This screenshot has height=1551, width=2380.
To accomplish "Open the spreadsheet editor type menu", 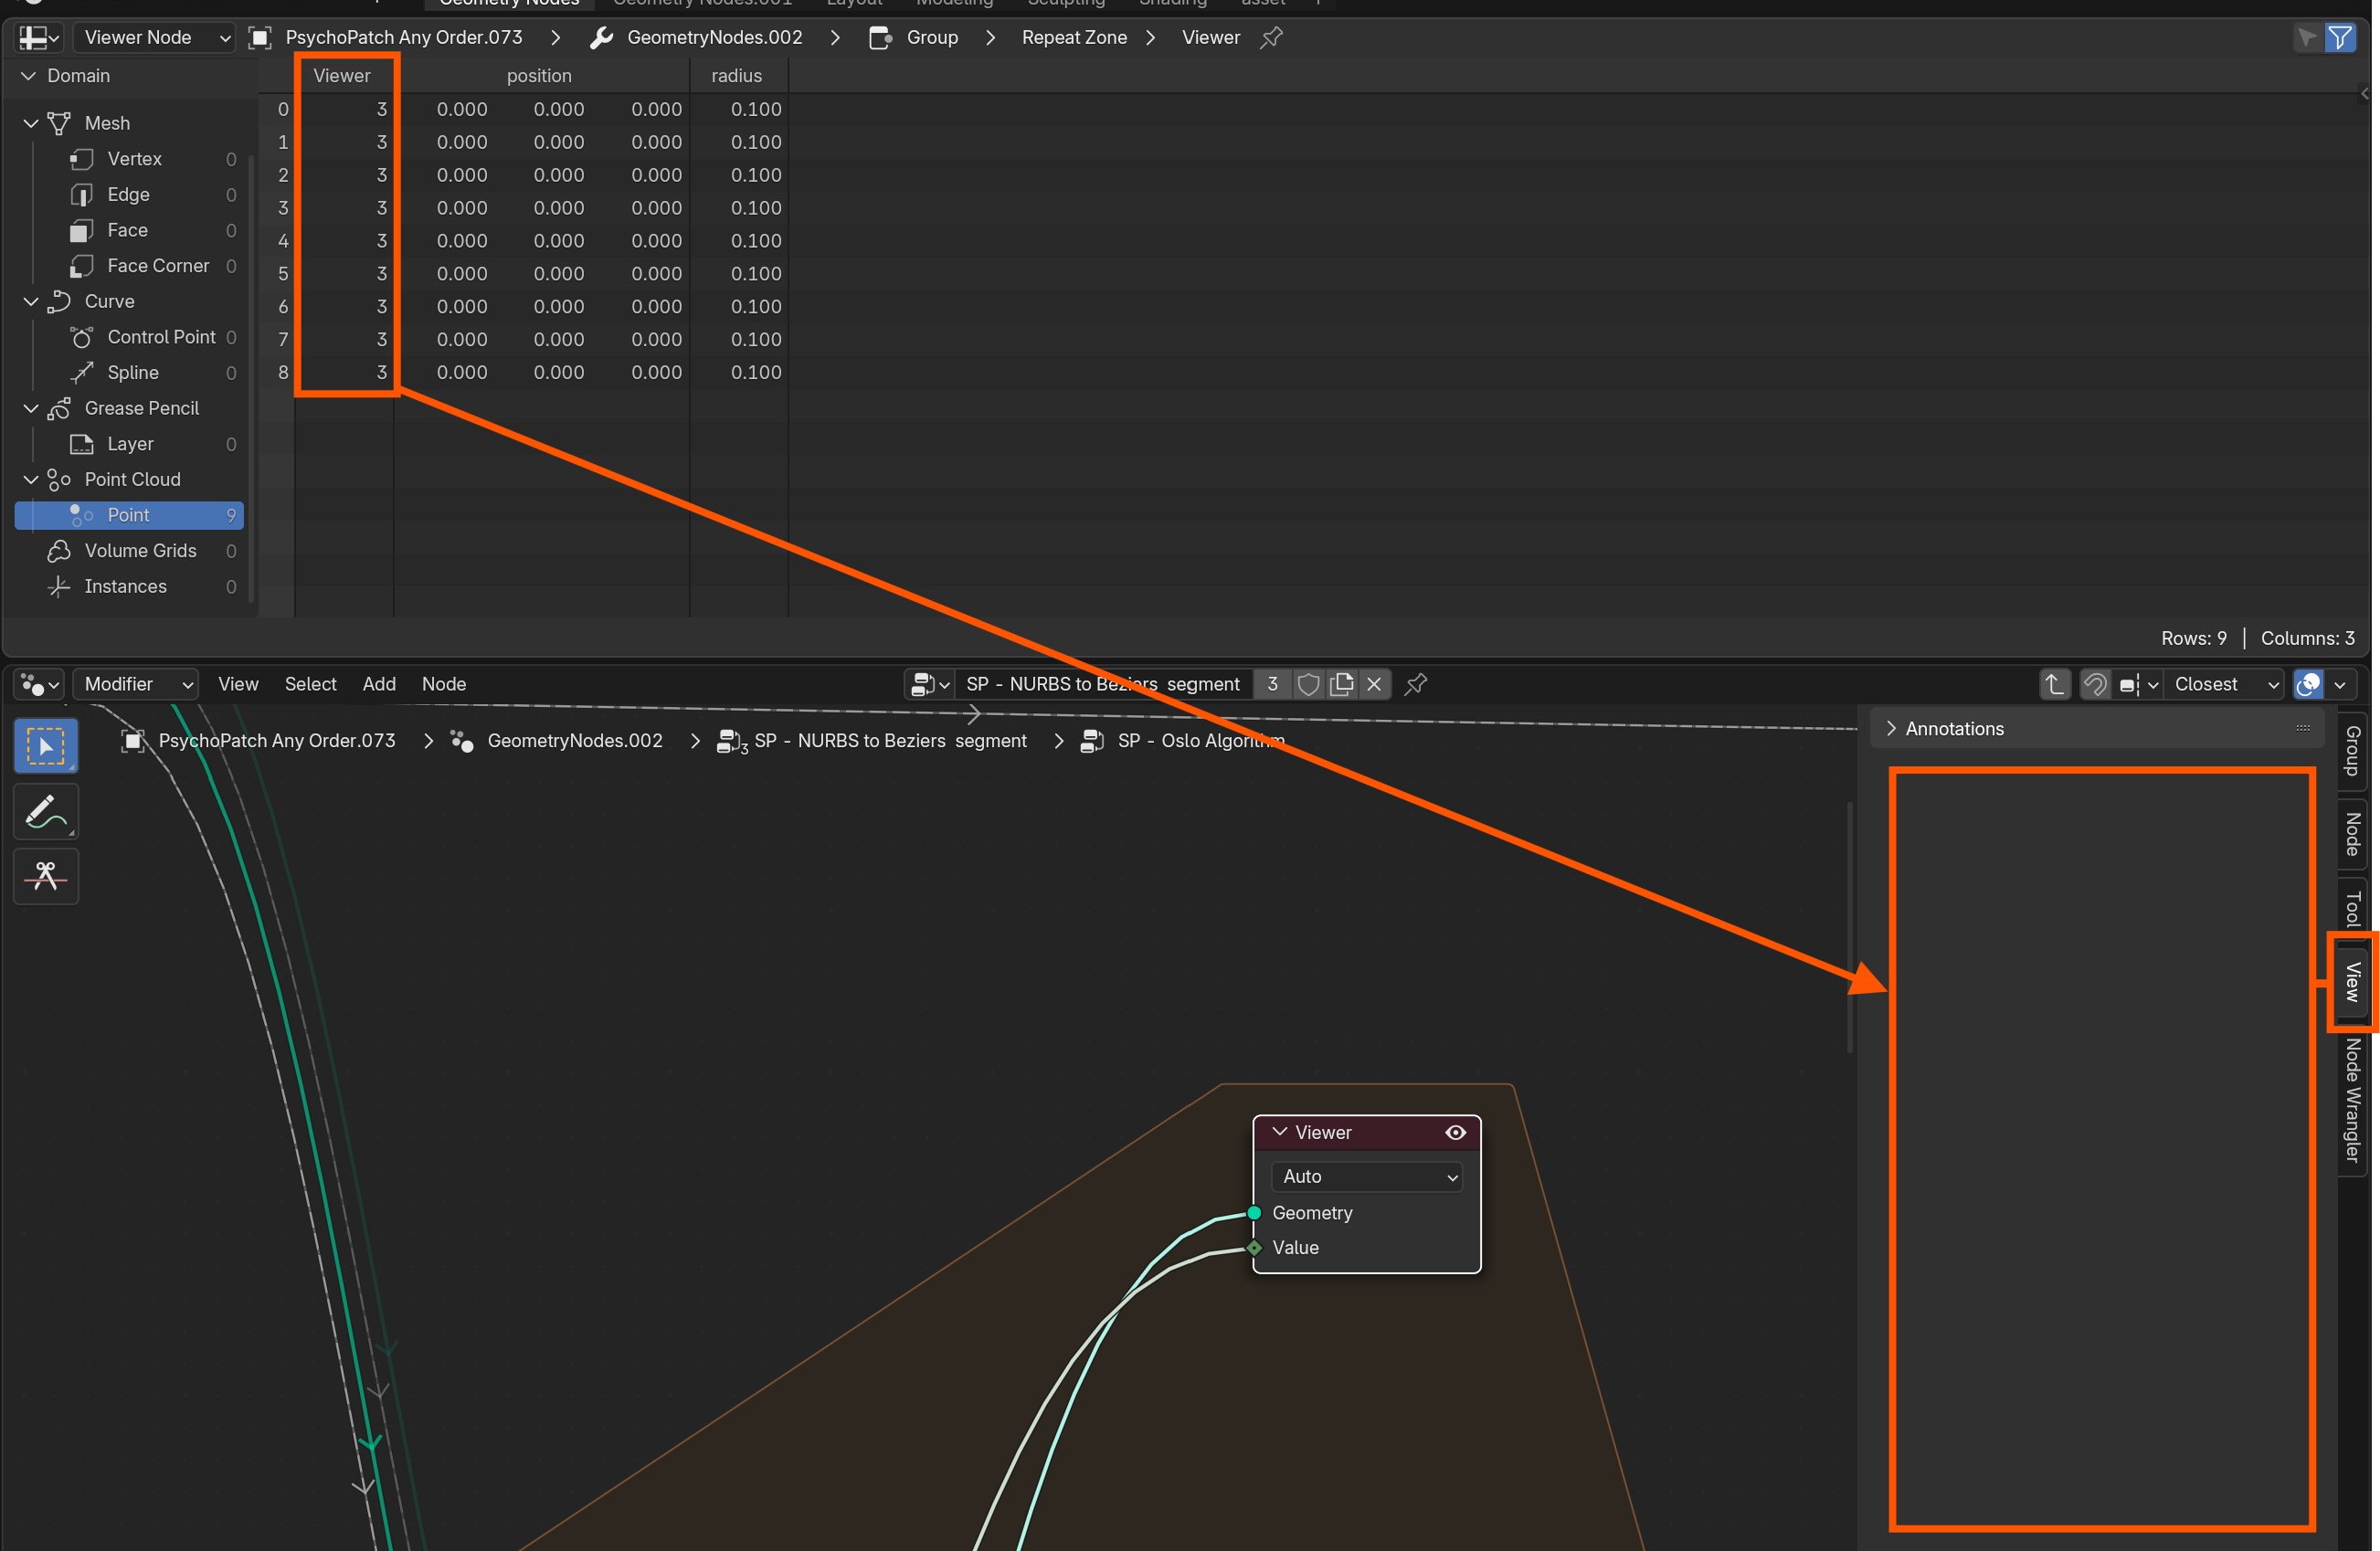I will [x=39, y=37].
